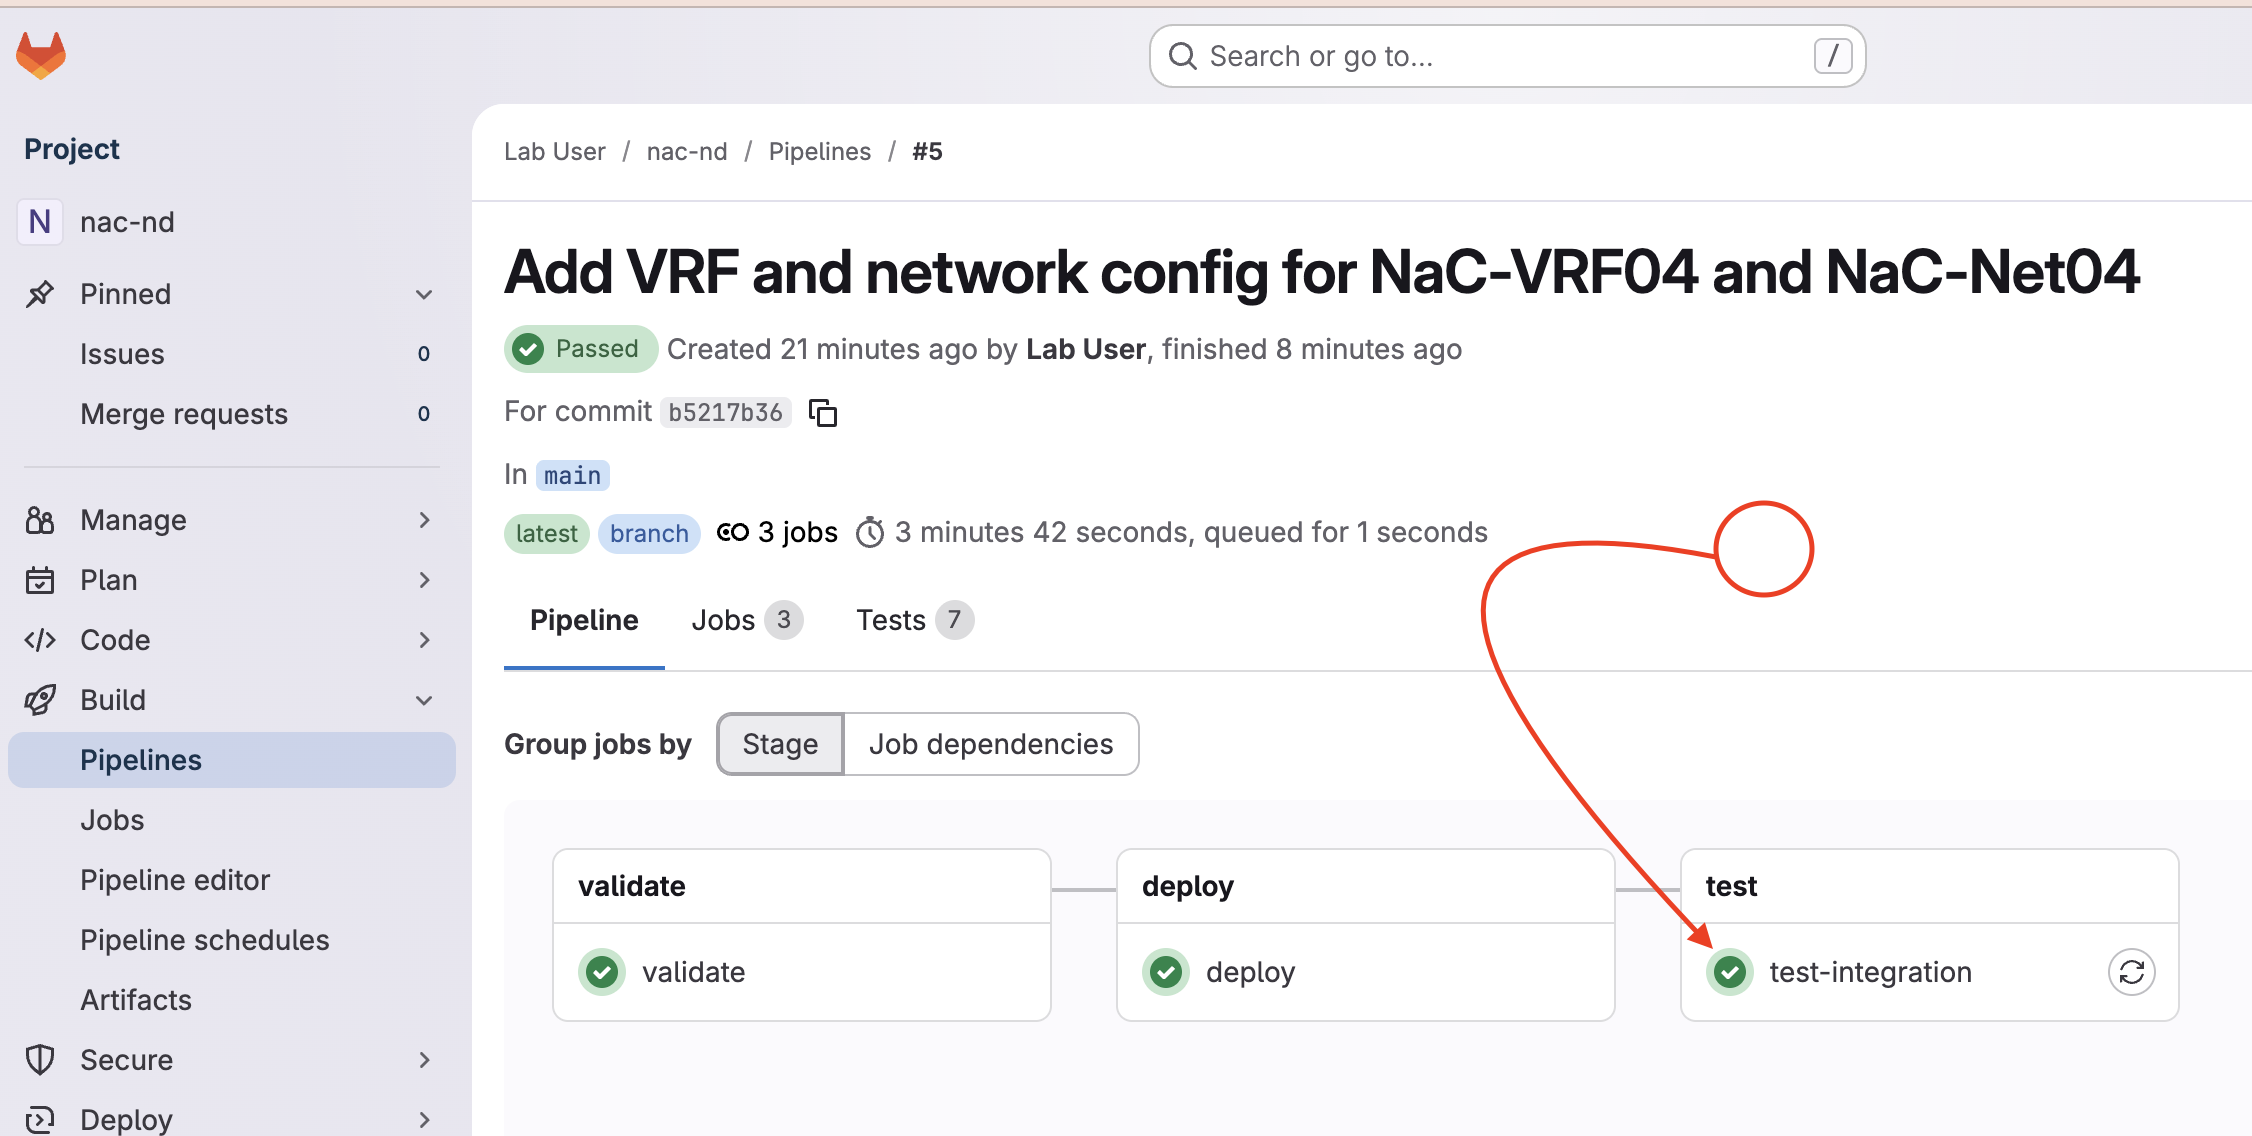Click the validate job's green passed status icon
Viewport: 2252px width, 1136px height.
[x=602, y=972]
